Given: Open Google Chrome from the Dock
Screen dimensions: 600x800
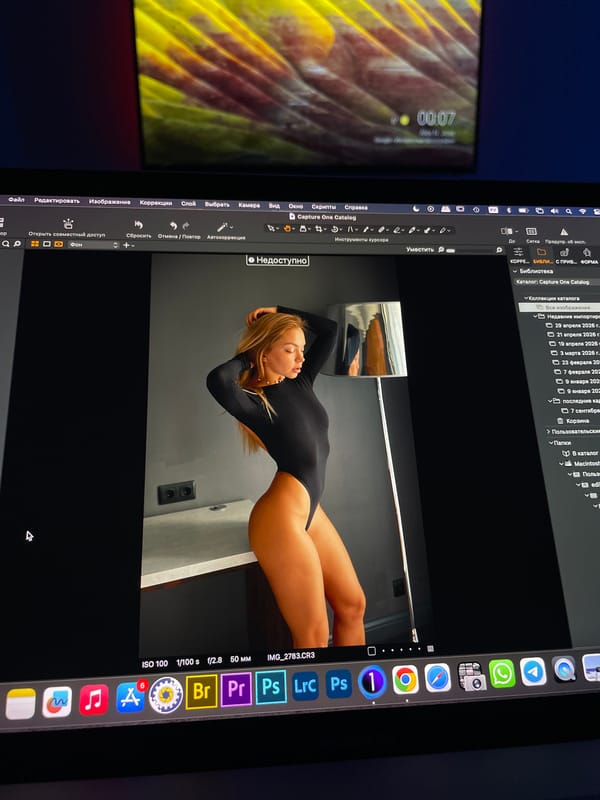Looking at the screenshot, I should (x=406, y=679).
